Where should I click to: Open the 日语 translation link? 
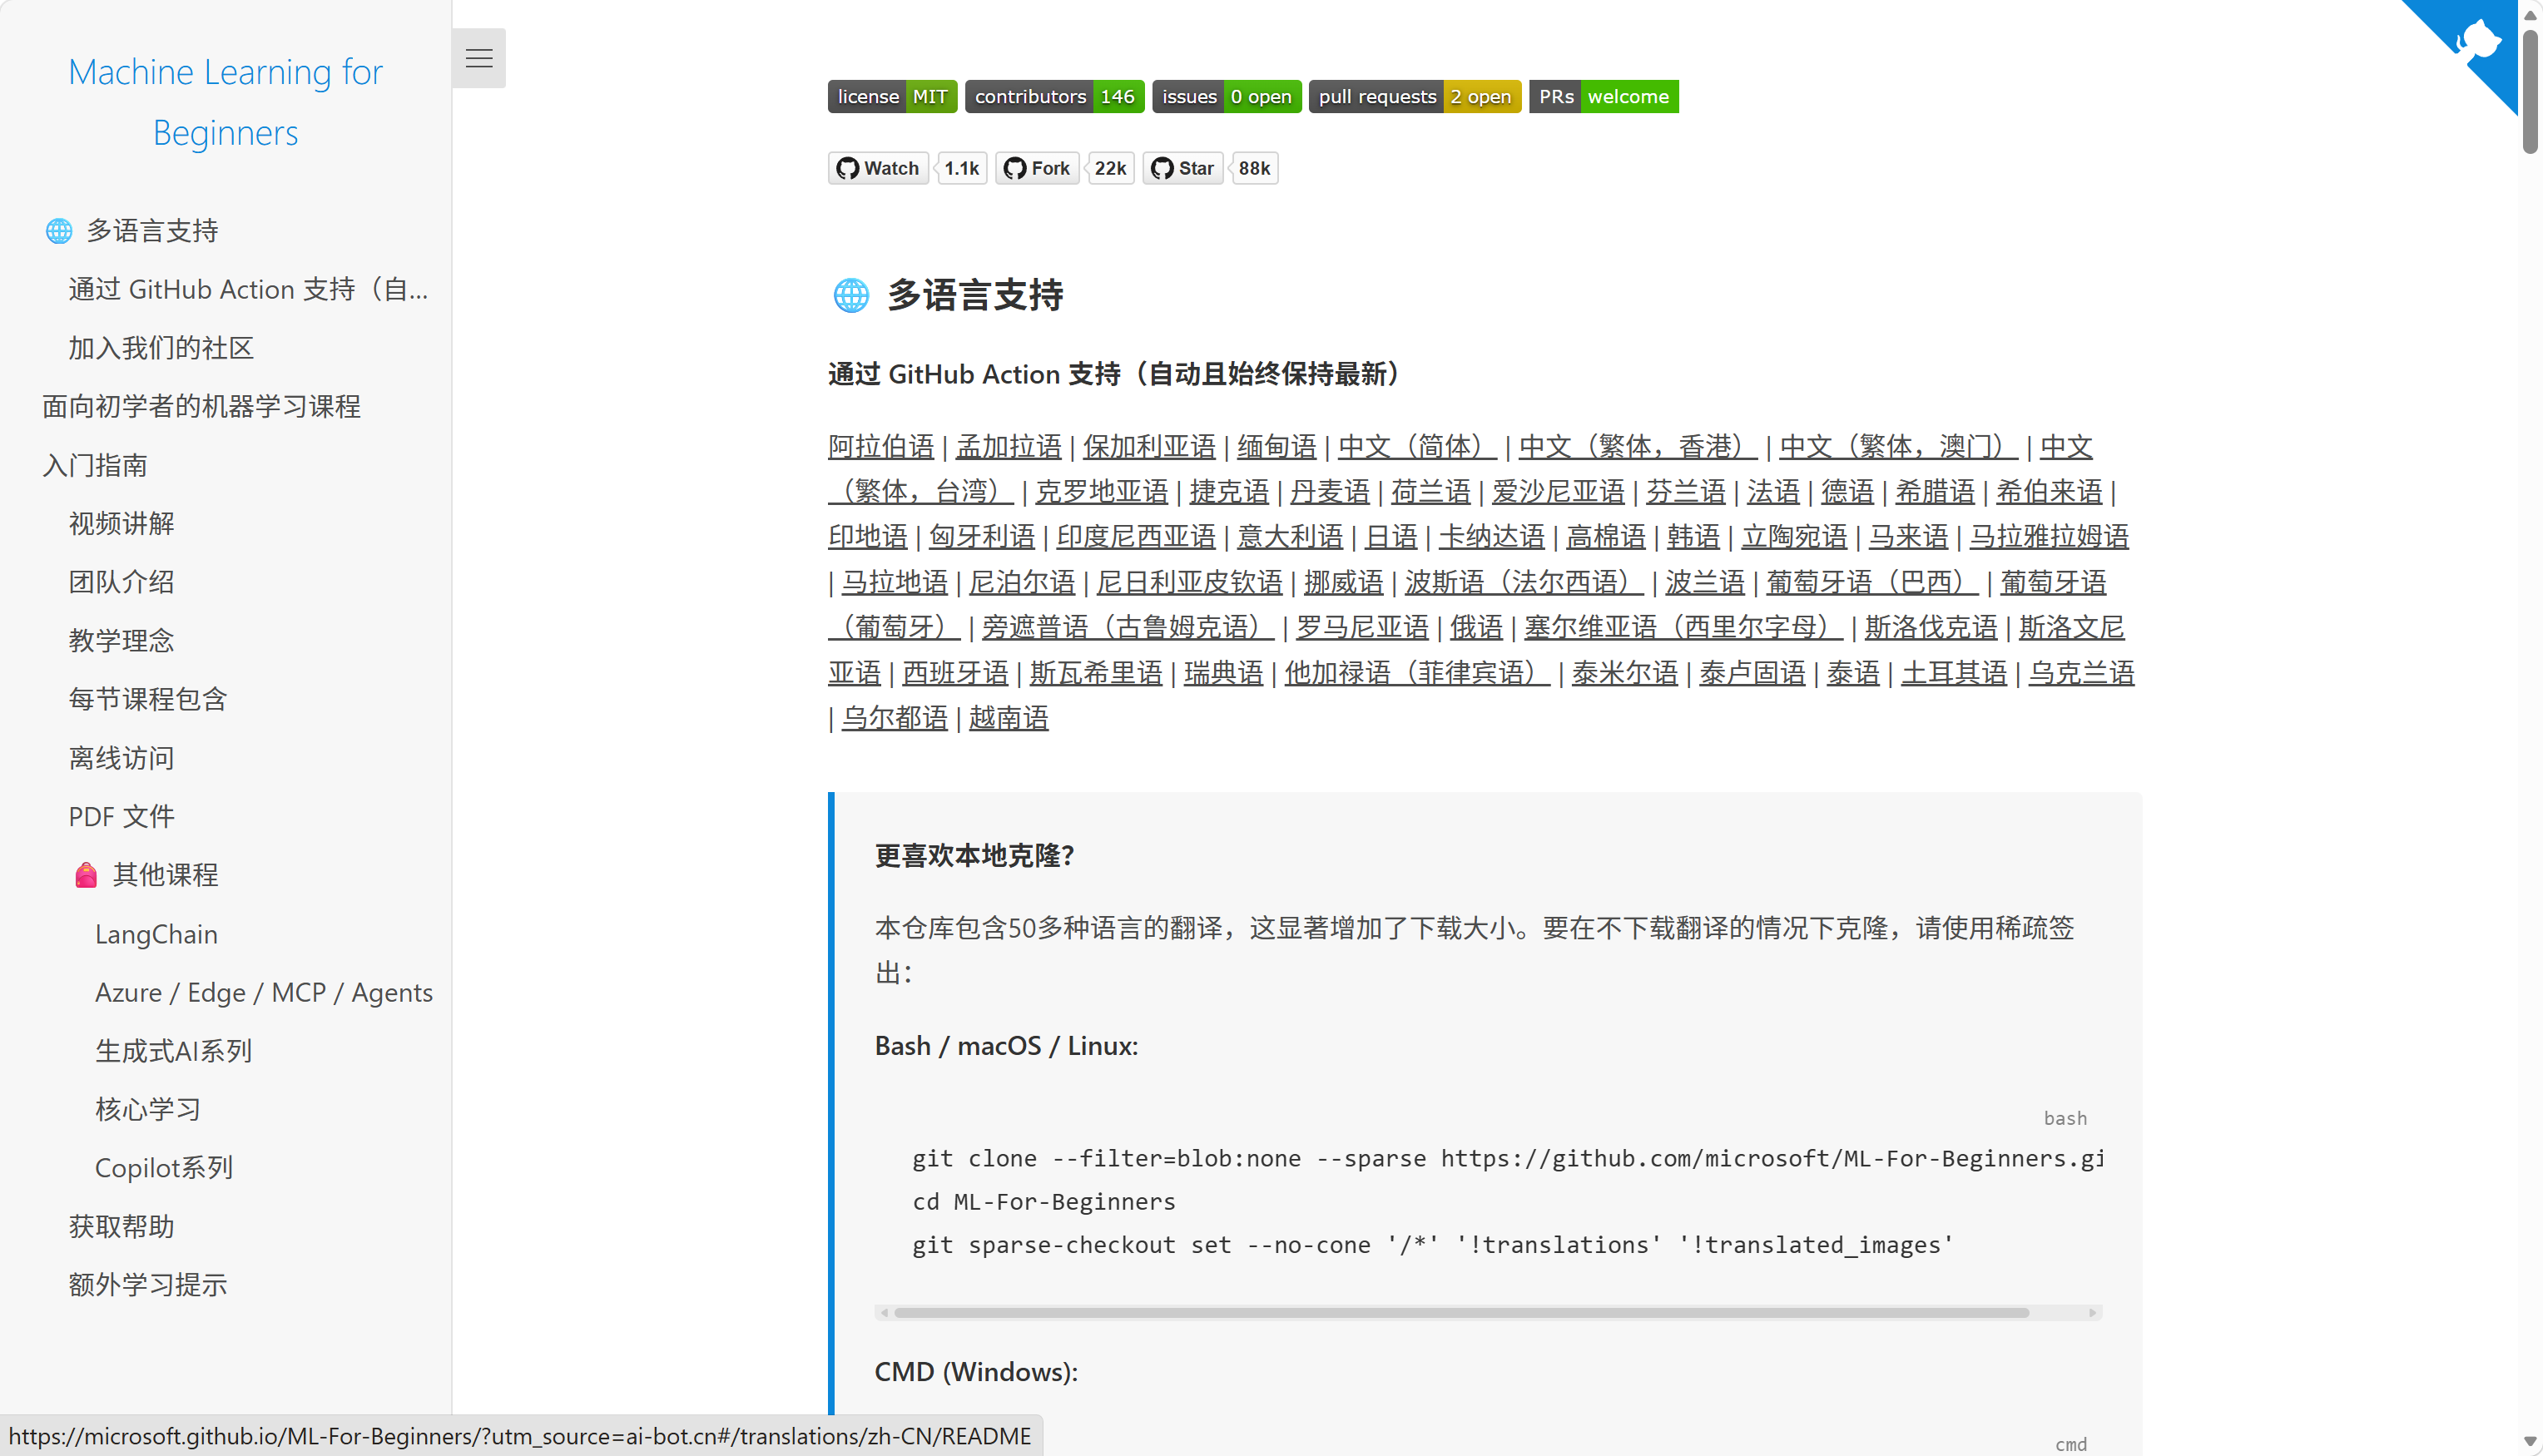point(1391,536)
